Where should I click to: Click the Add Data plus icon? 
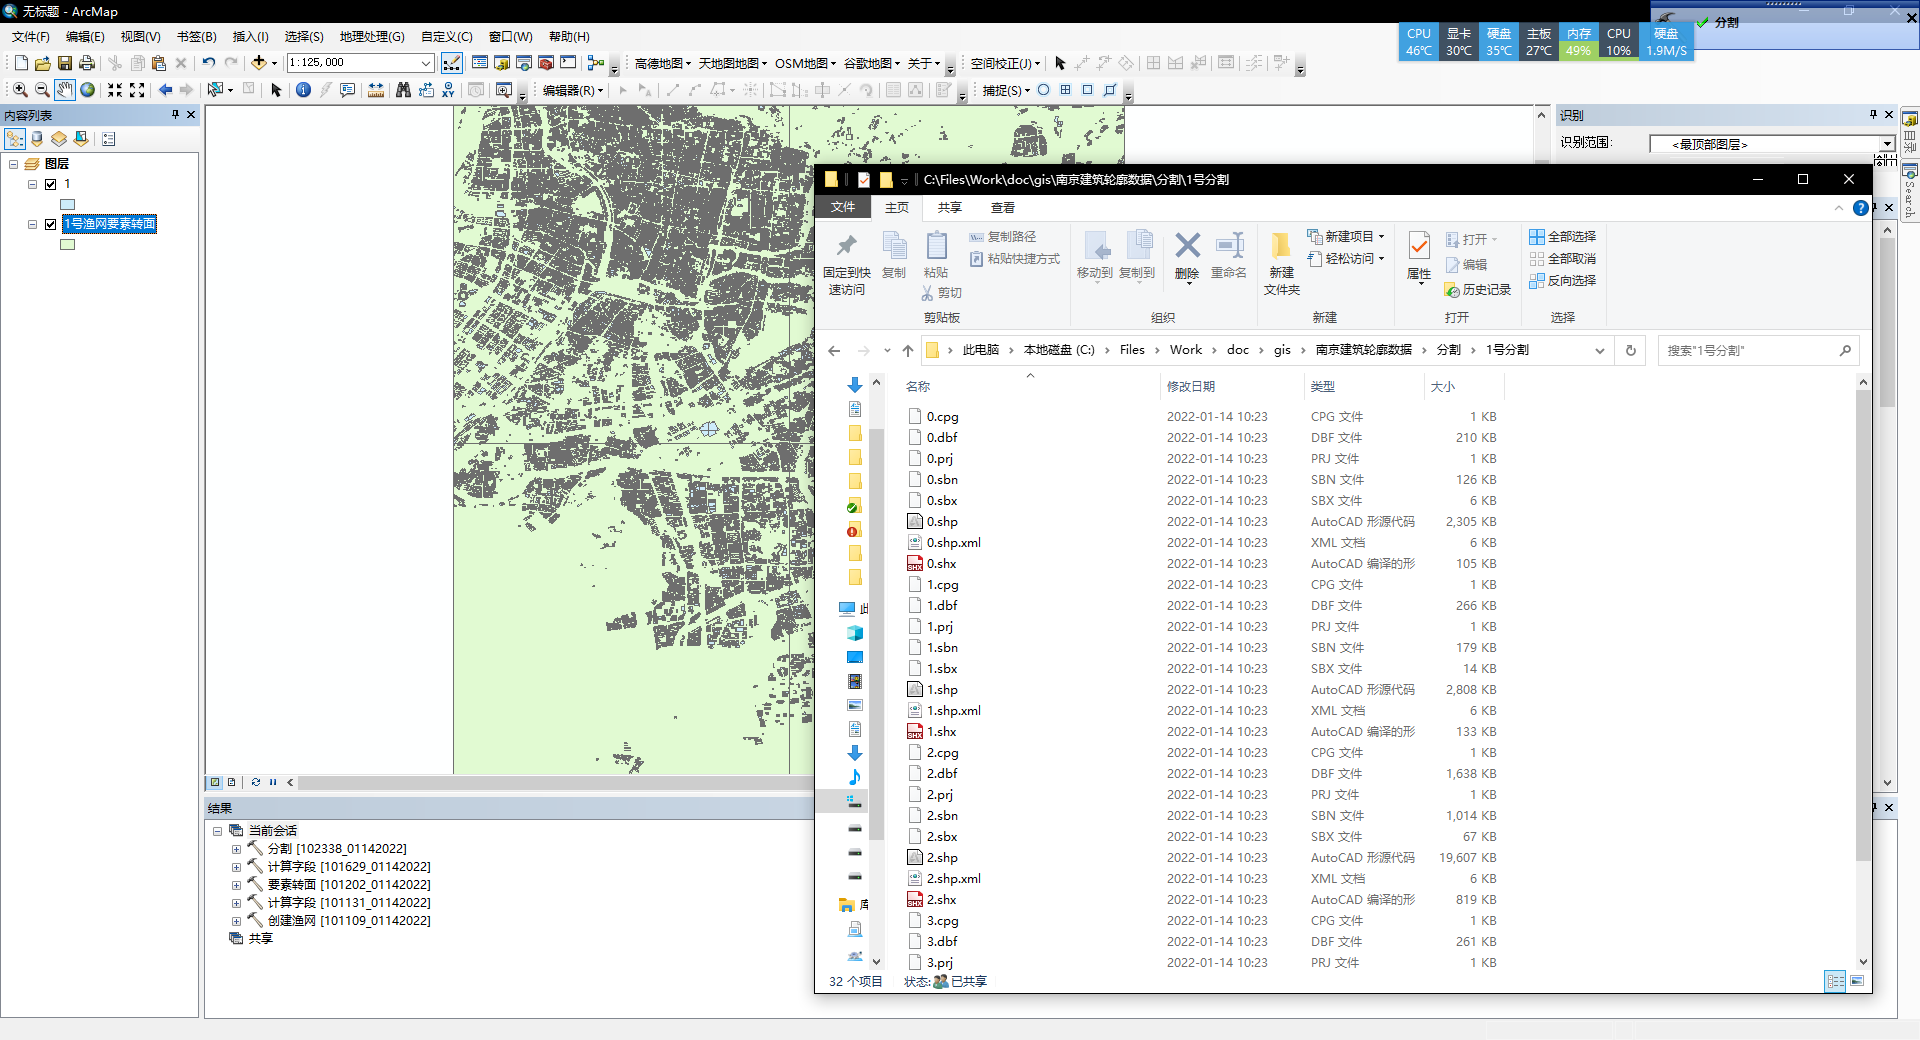pyautogui.click(x=259, y=63)
